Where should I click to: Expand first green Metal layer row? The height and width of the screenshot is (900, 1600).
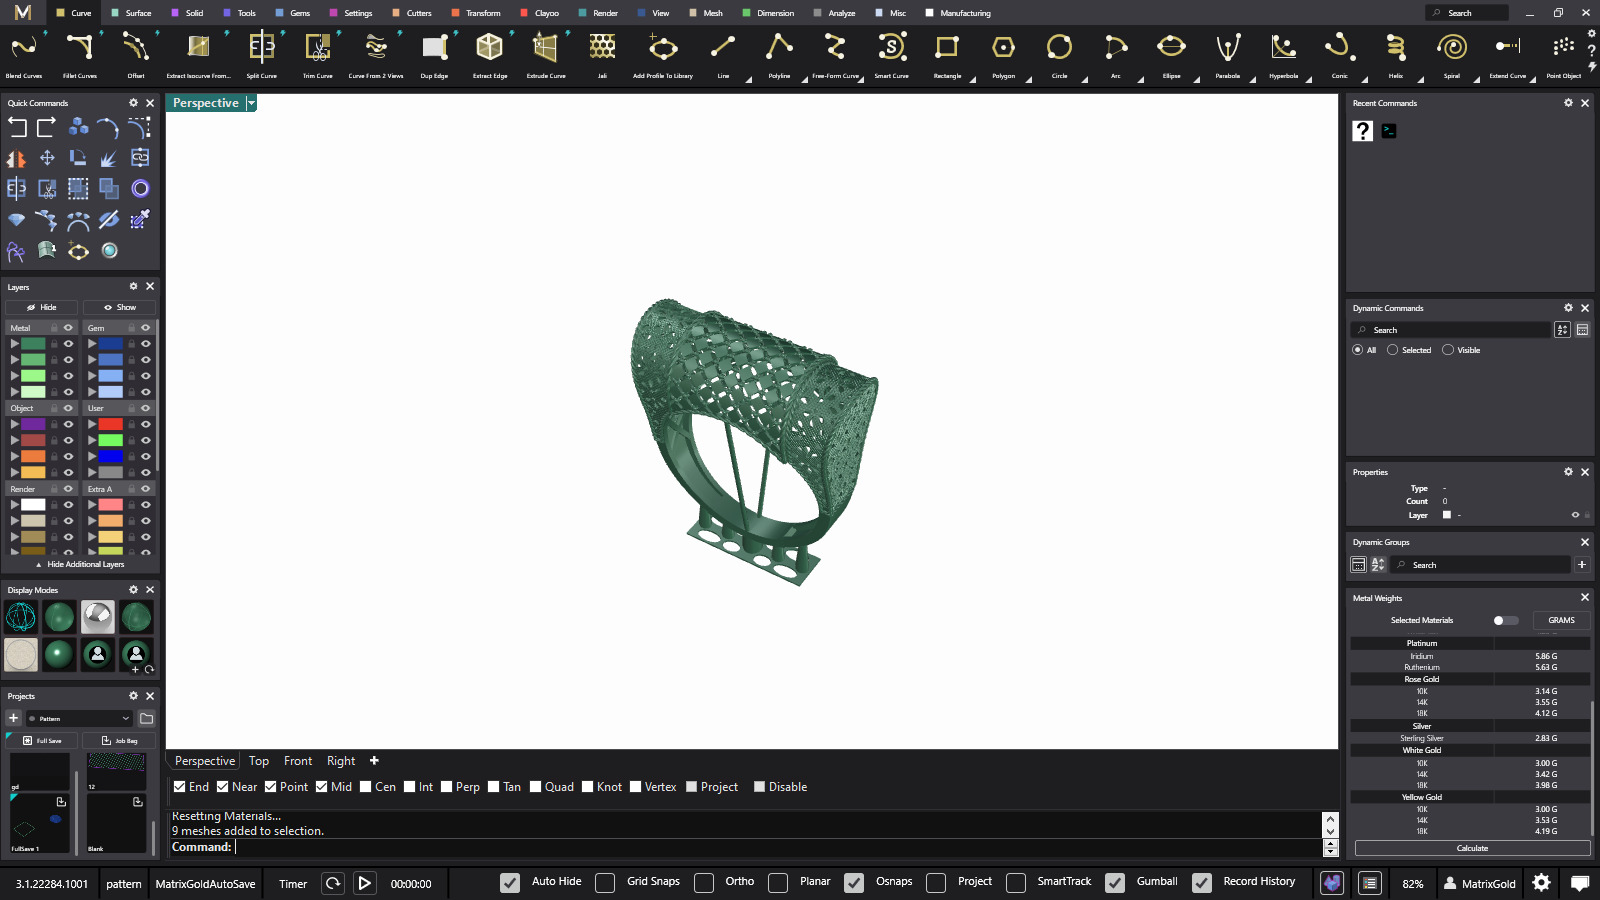click(14, 344)
